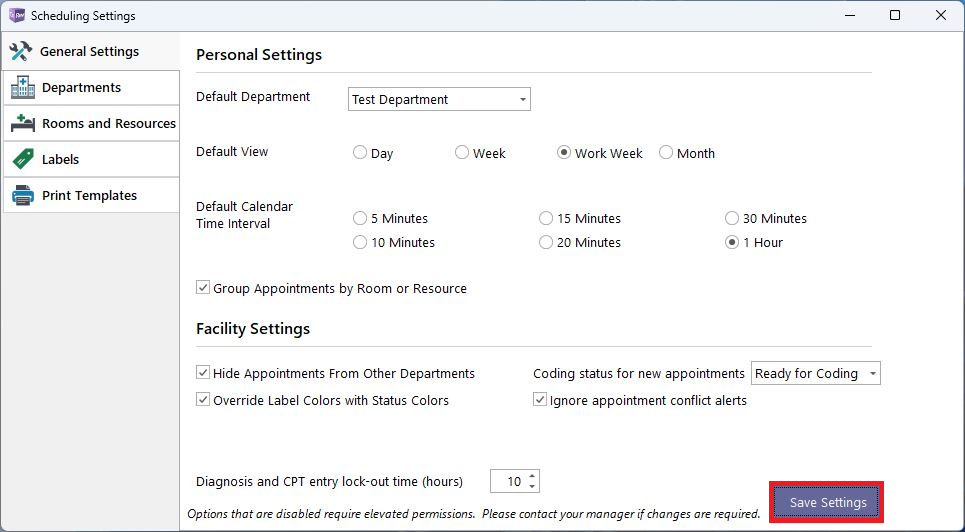
Task: Click the Rooms and Resources bed icon
Action: (23, 123)
